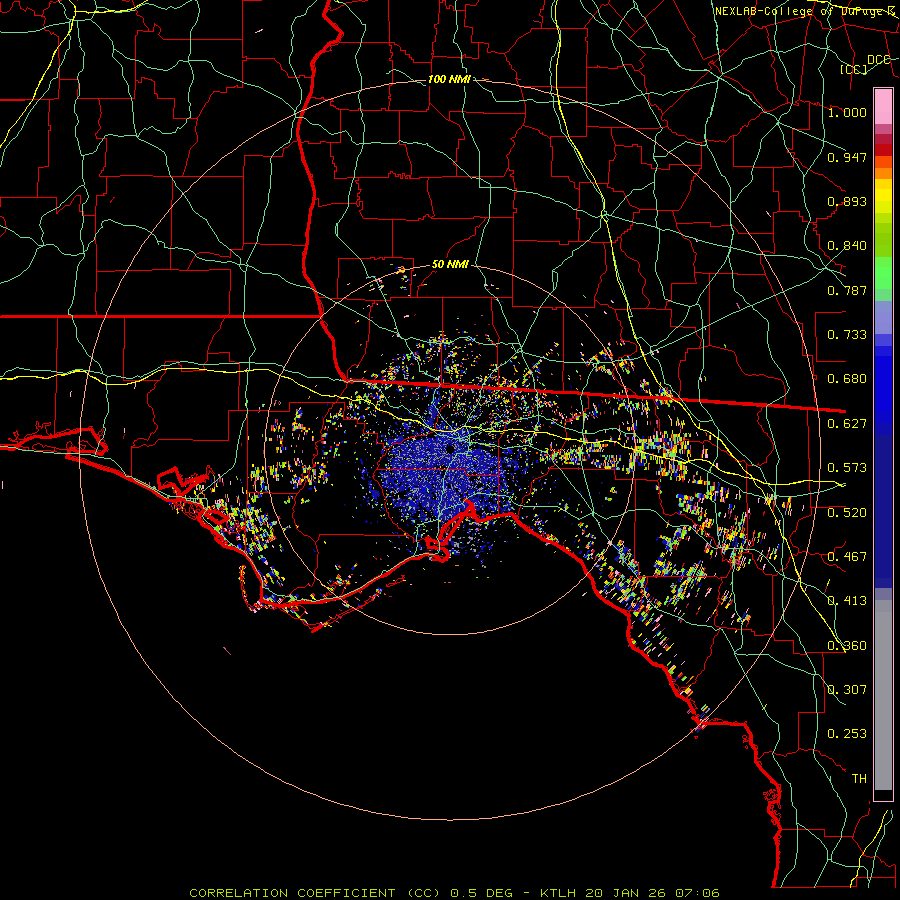Click the 0.947 color scale value
Viewport: 900px width, 900px height.
coord(847,157)
